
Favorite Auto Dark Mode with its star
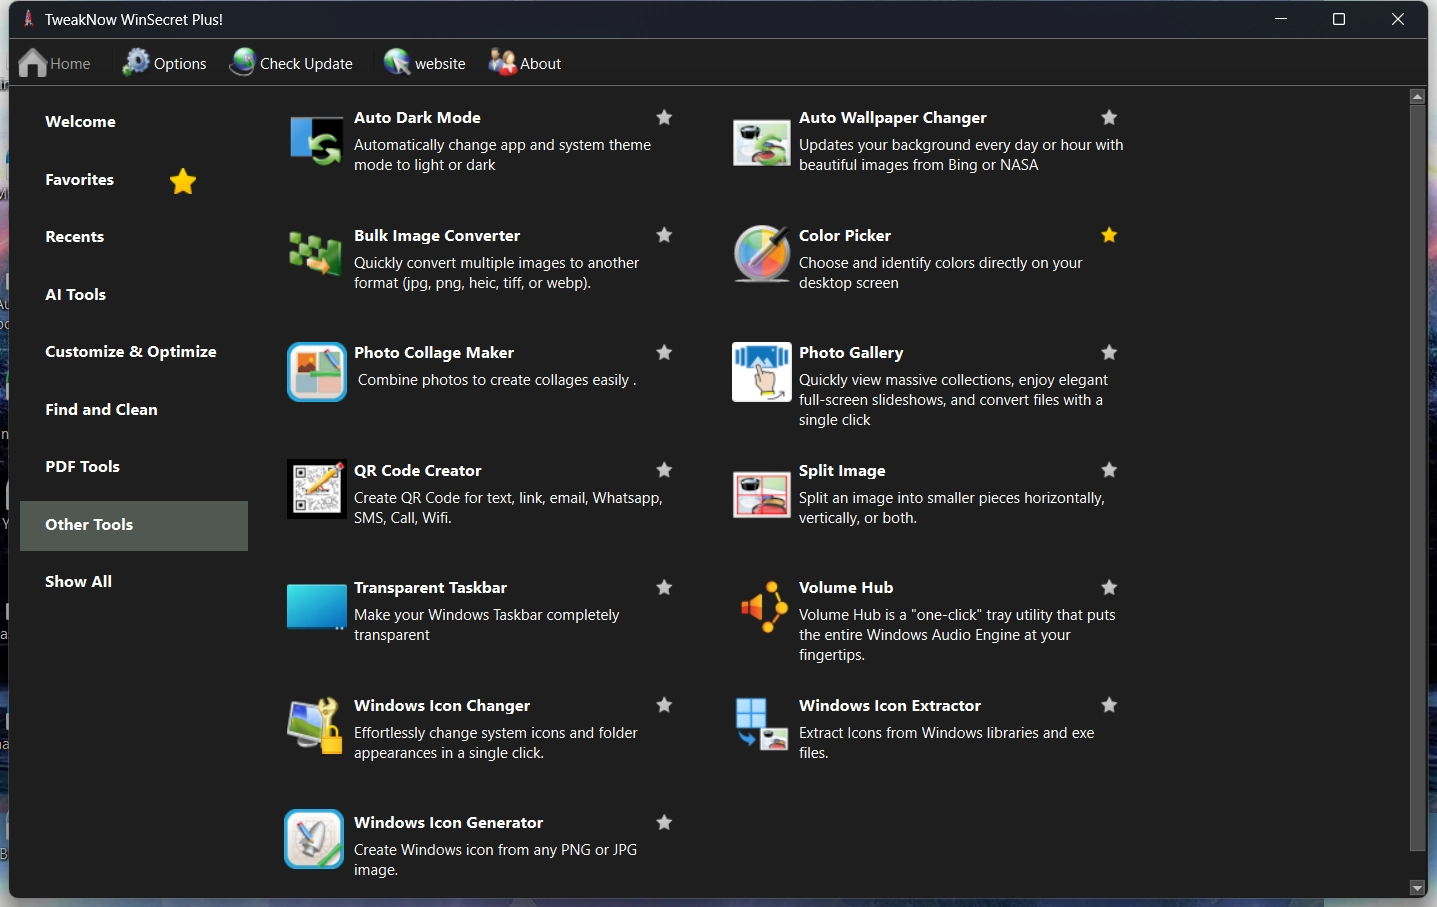[664, 117]
